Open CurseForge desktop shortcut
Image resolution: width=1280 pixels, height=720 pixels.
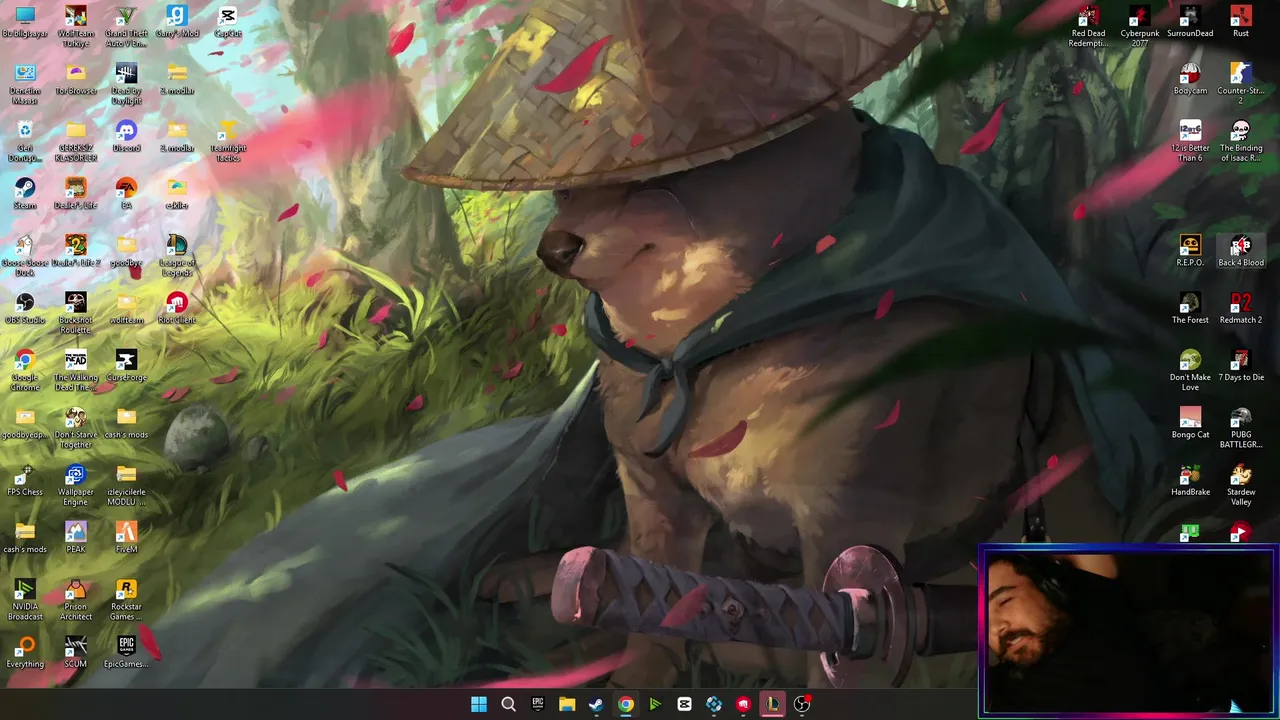(126, 366)
